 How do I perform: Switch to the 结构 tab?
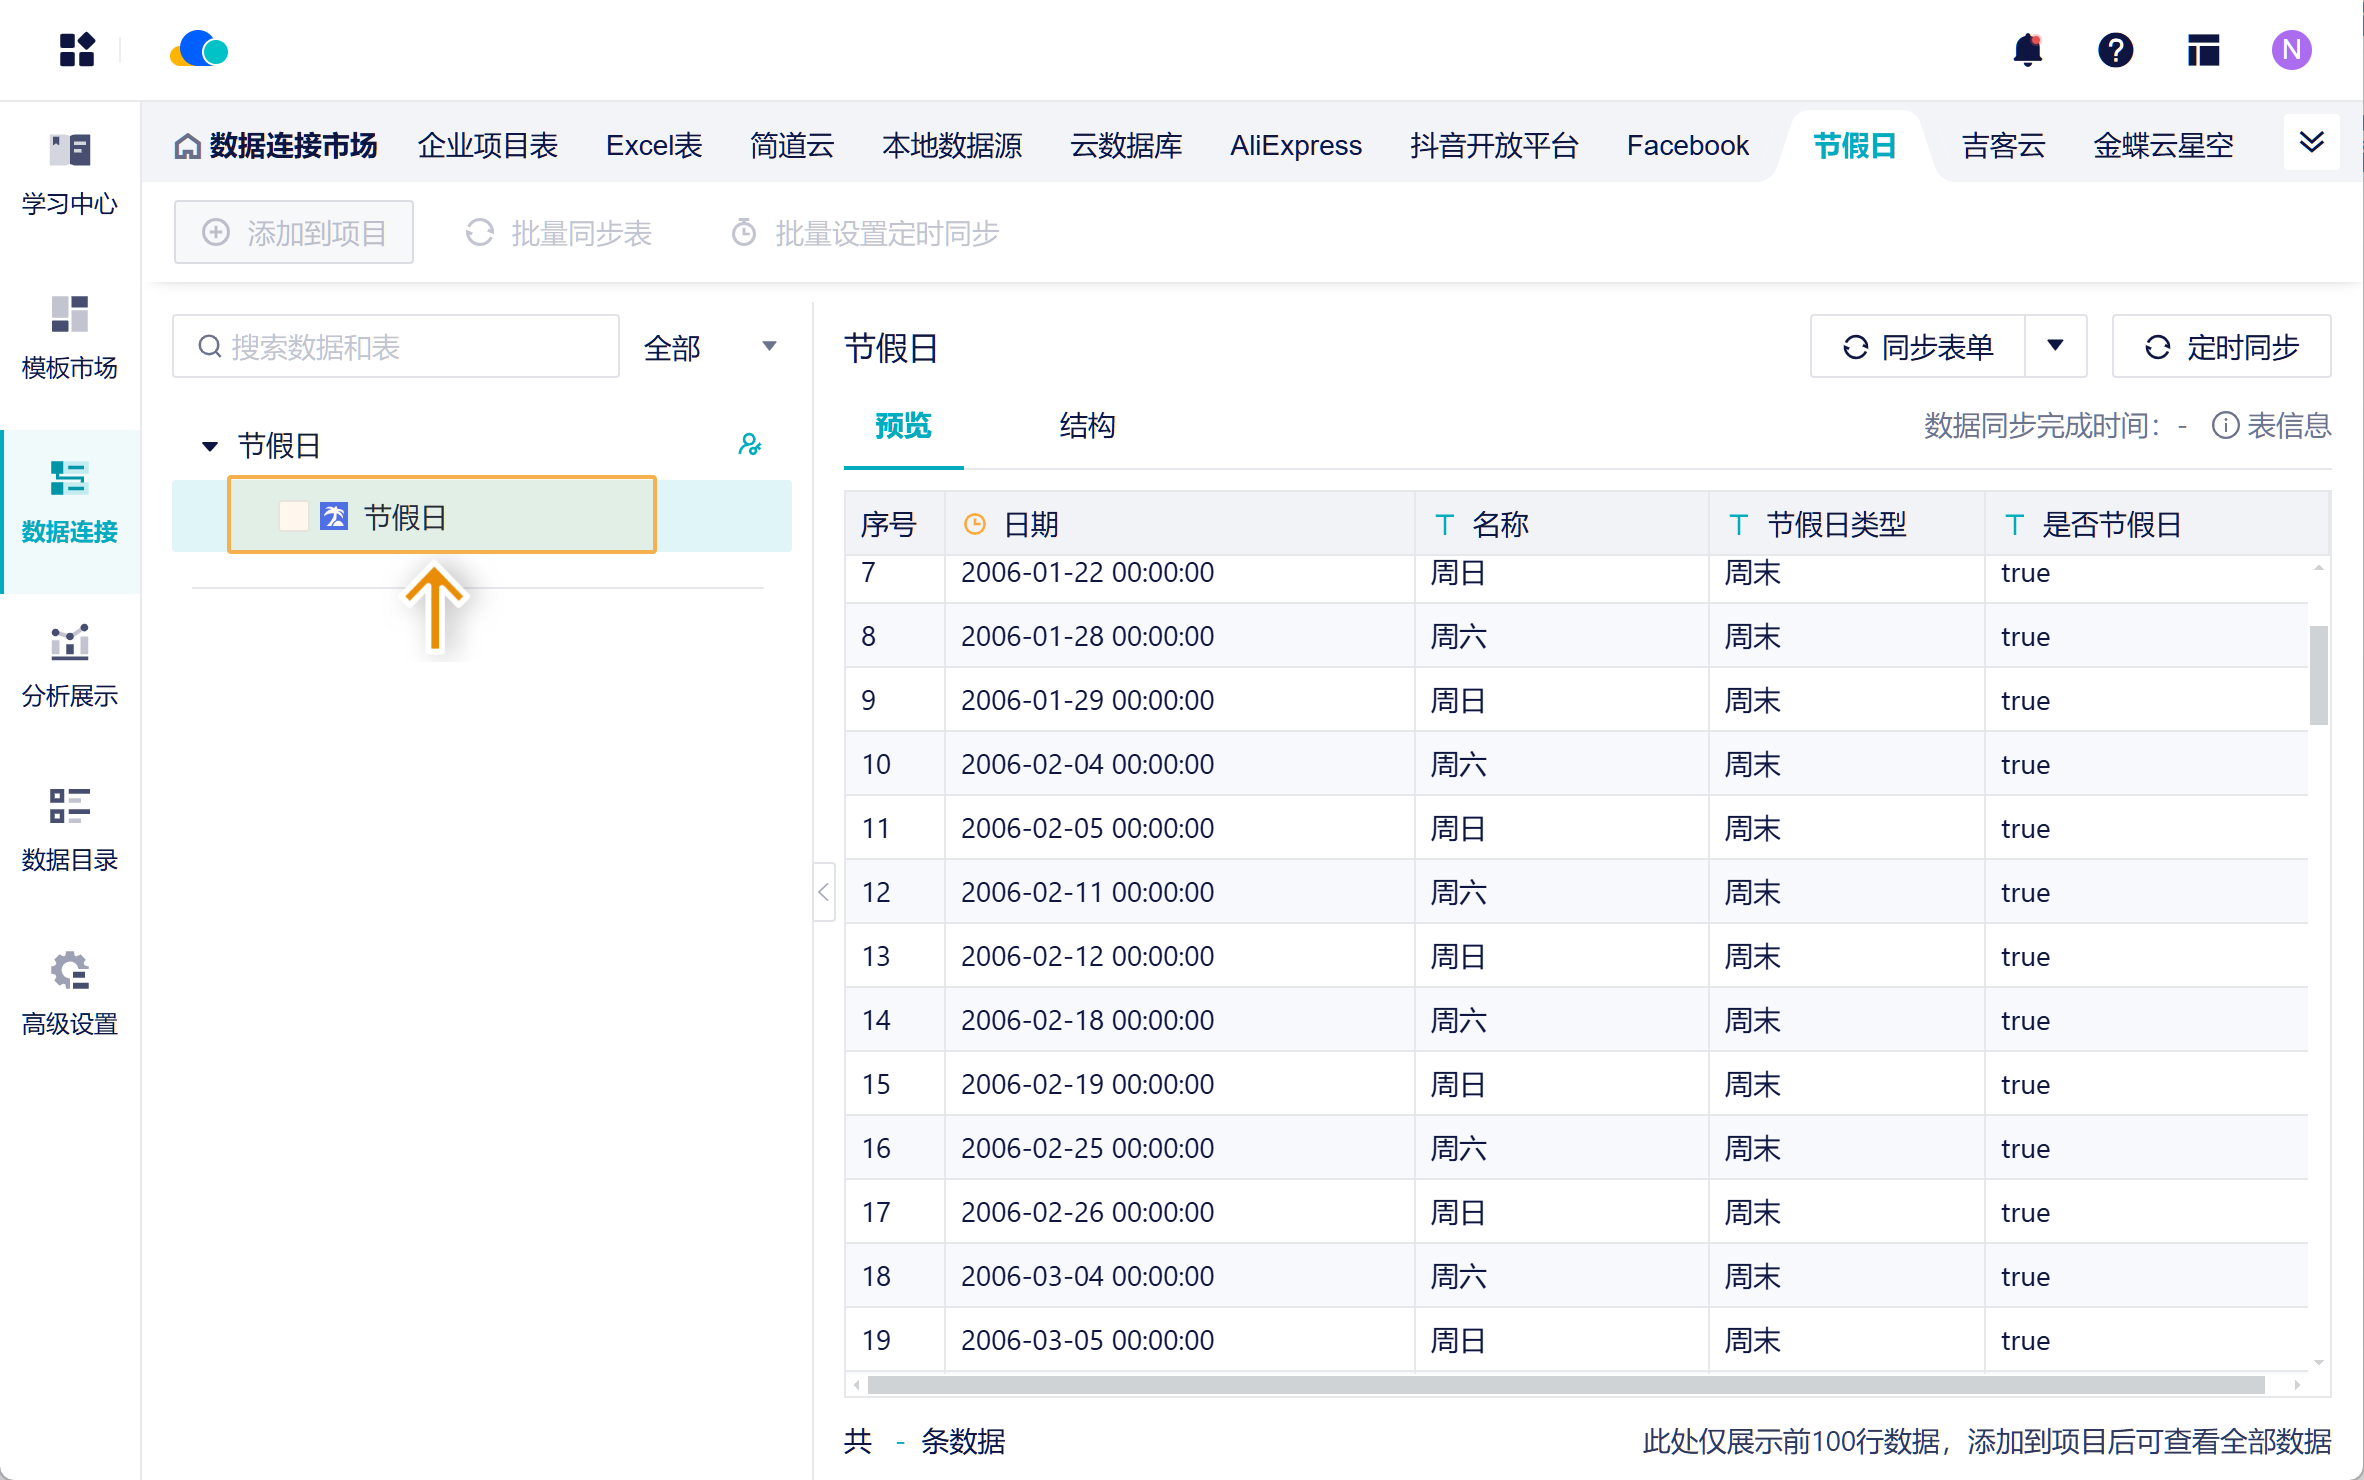coord(1086,426)
